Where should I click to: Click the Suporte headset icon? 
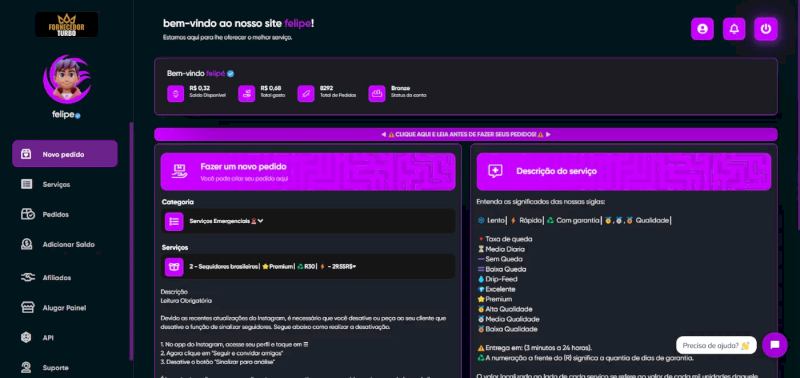coord(26,367)
